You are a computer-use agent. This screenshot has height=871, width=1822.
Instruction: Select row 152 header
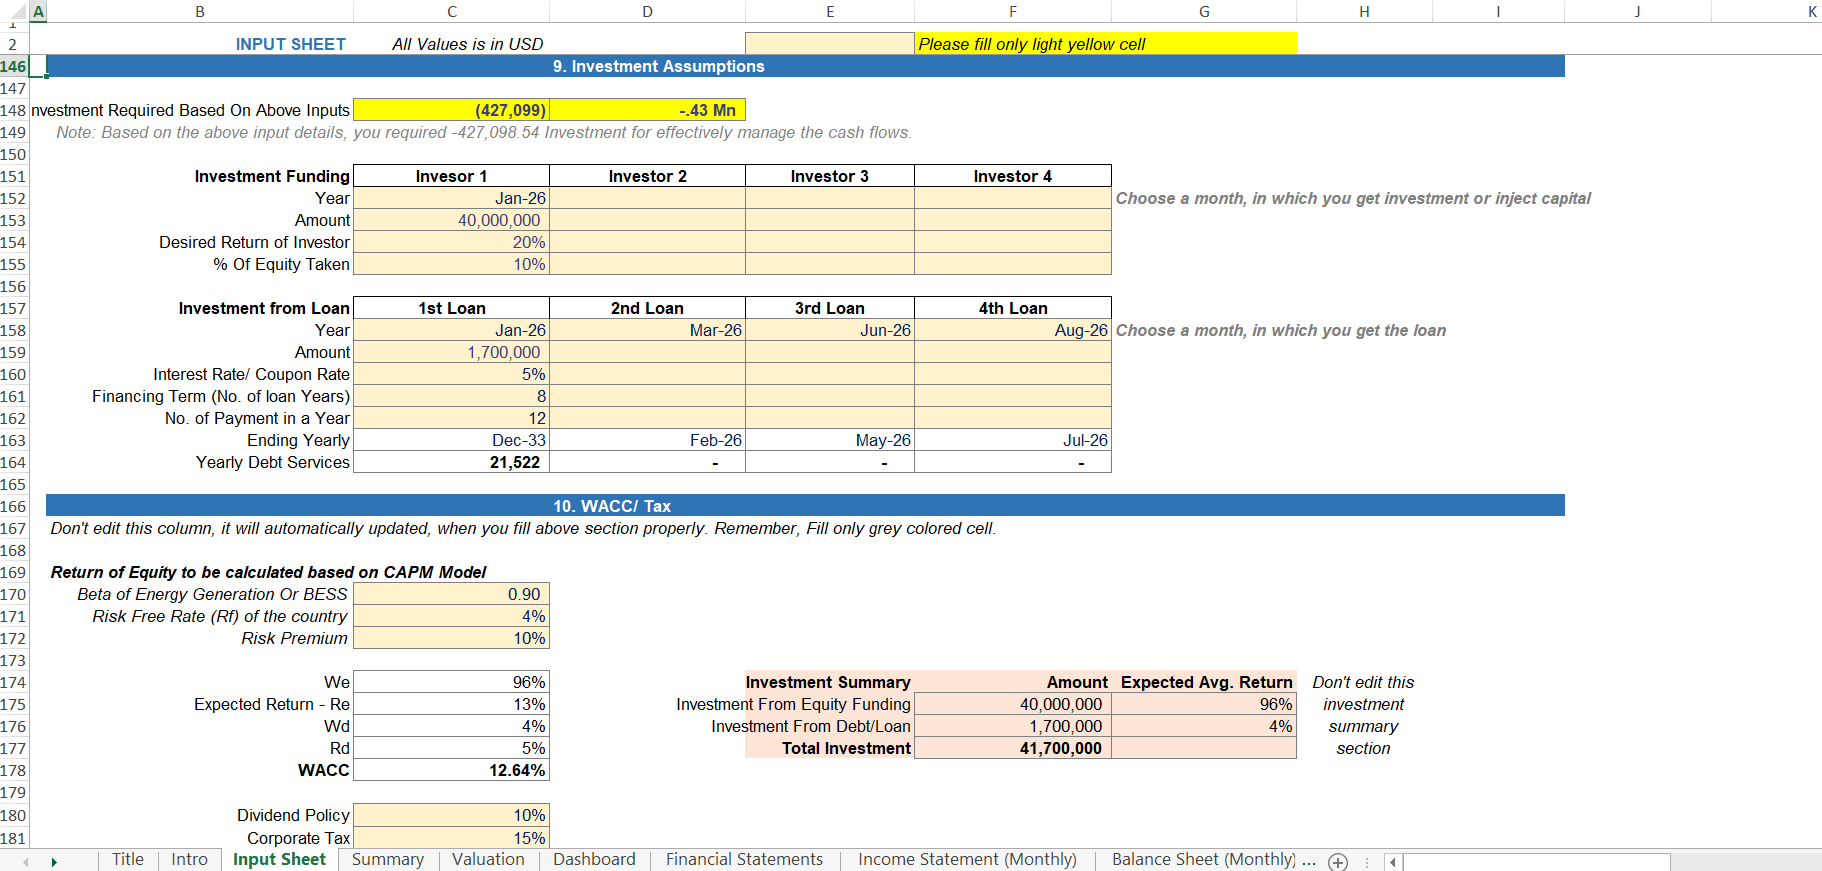(14, 198)
